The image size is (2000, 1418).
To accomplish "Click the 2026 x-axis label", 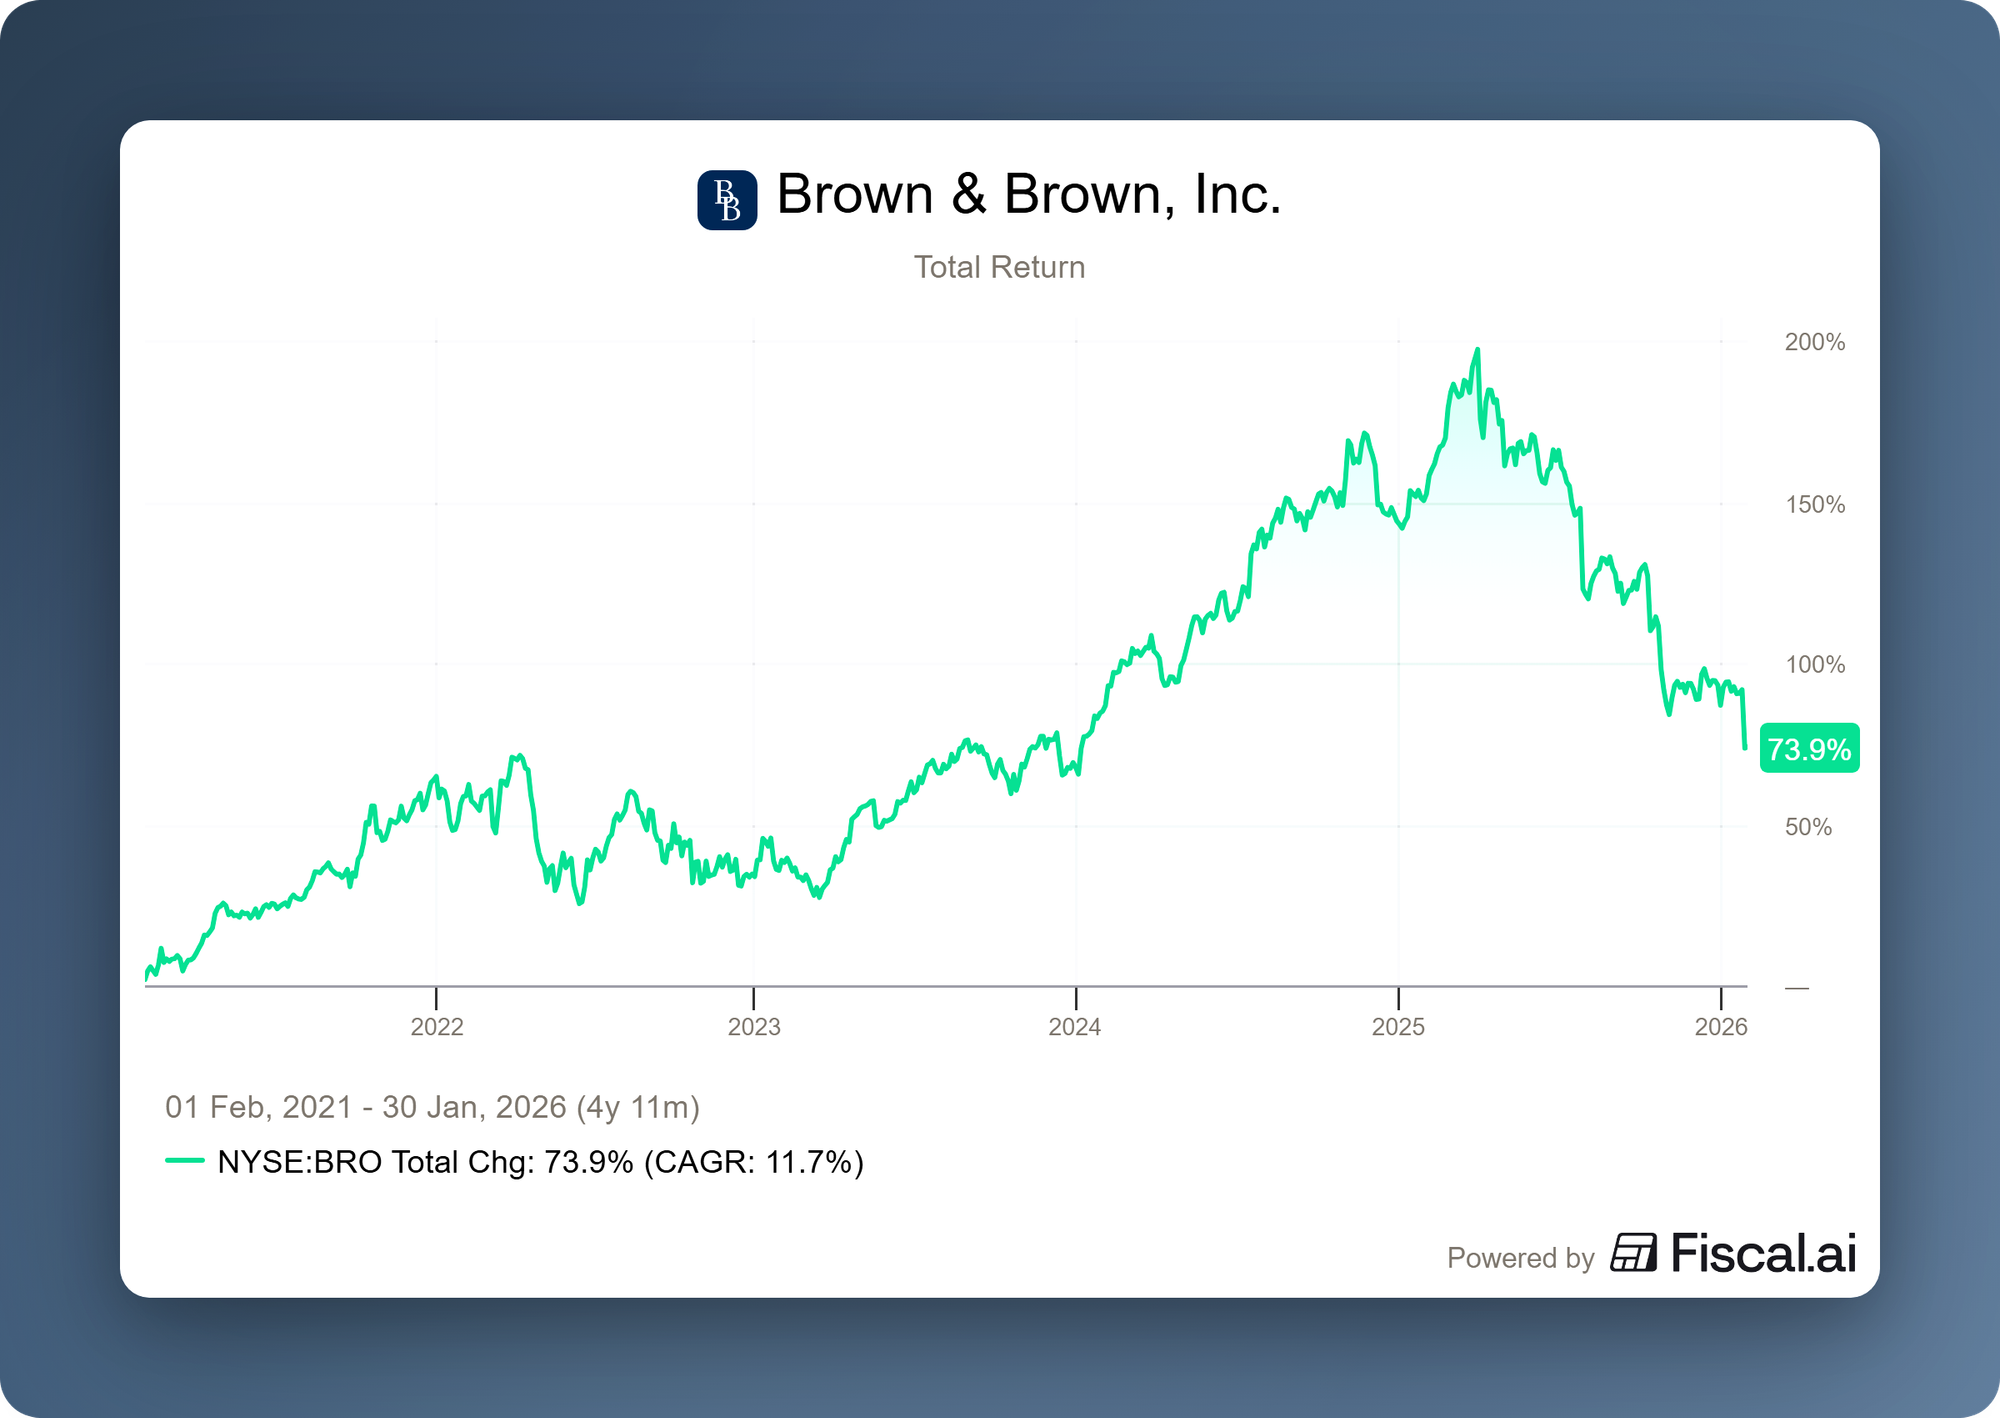I will coord(1721,1027).
